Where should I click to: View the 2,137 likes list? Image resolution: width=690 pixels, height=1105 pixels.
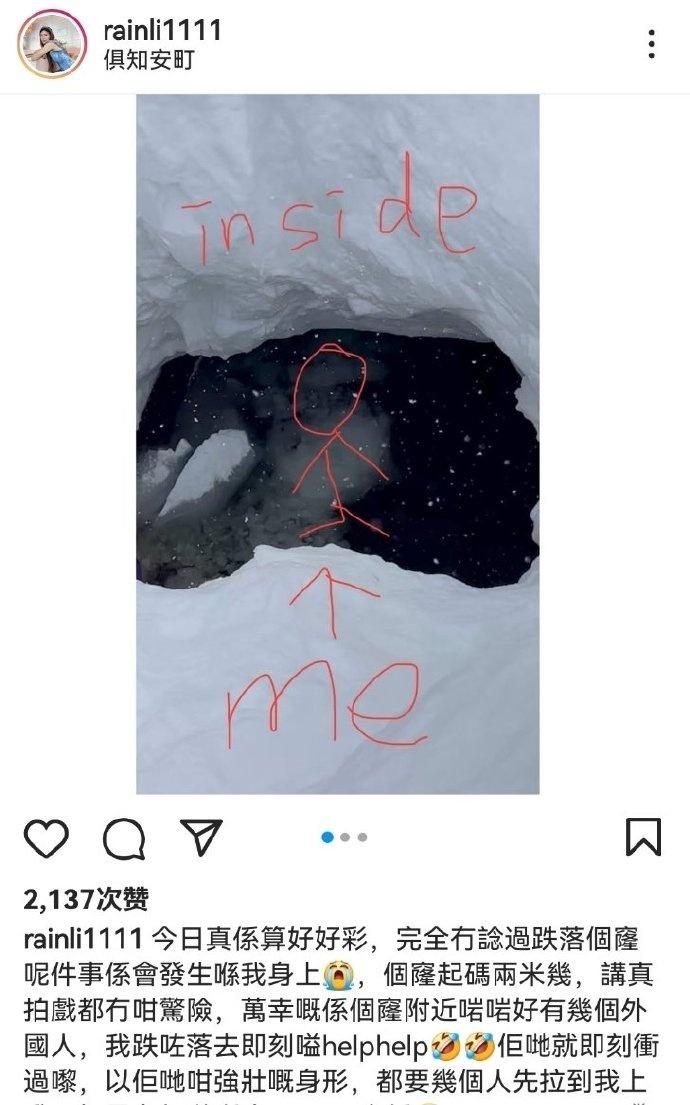[x=86, y=899]
